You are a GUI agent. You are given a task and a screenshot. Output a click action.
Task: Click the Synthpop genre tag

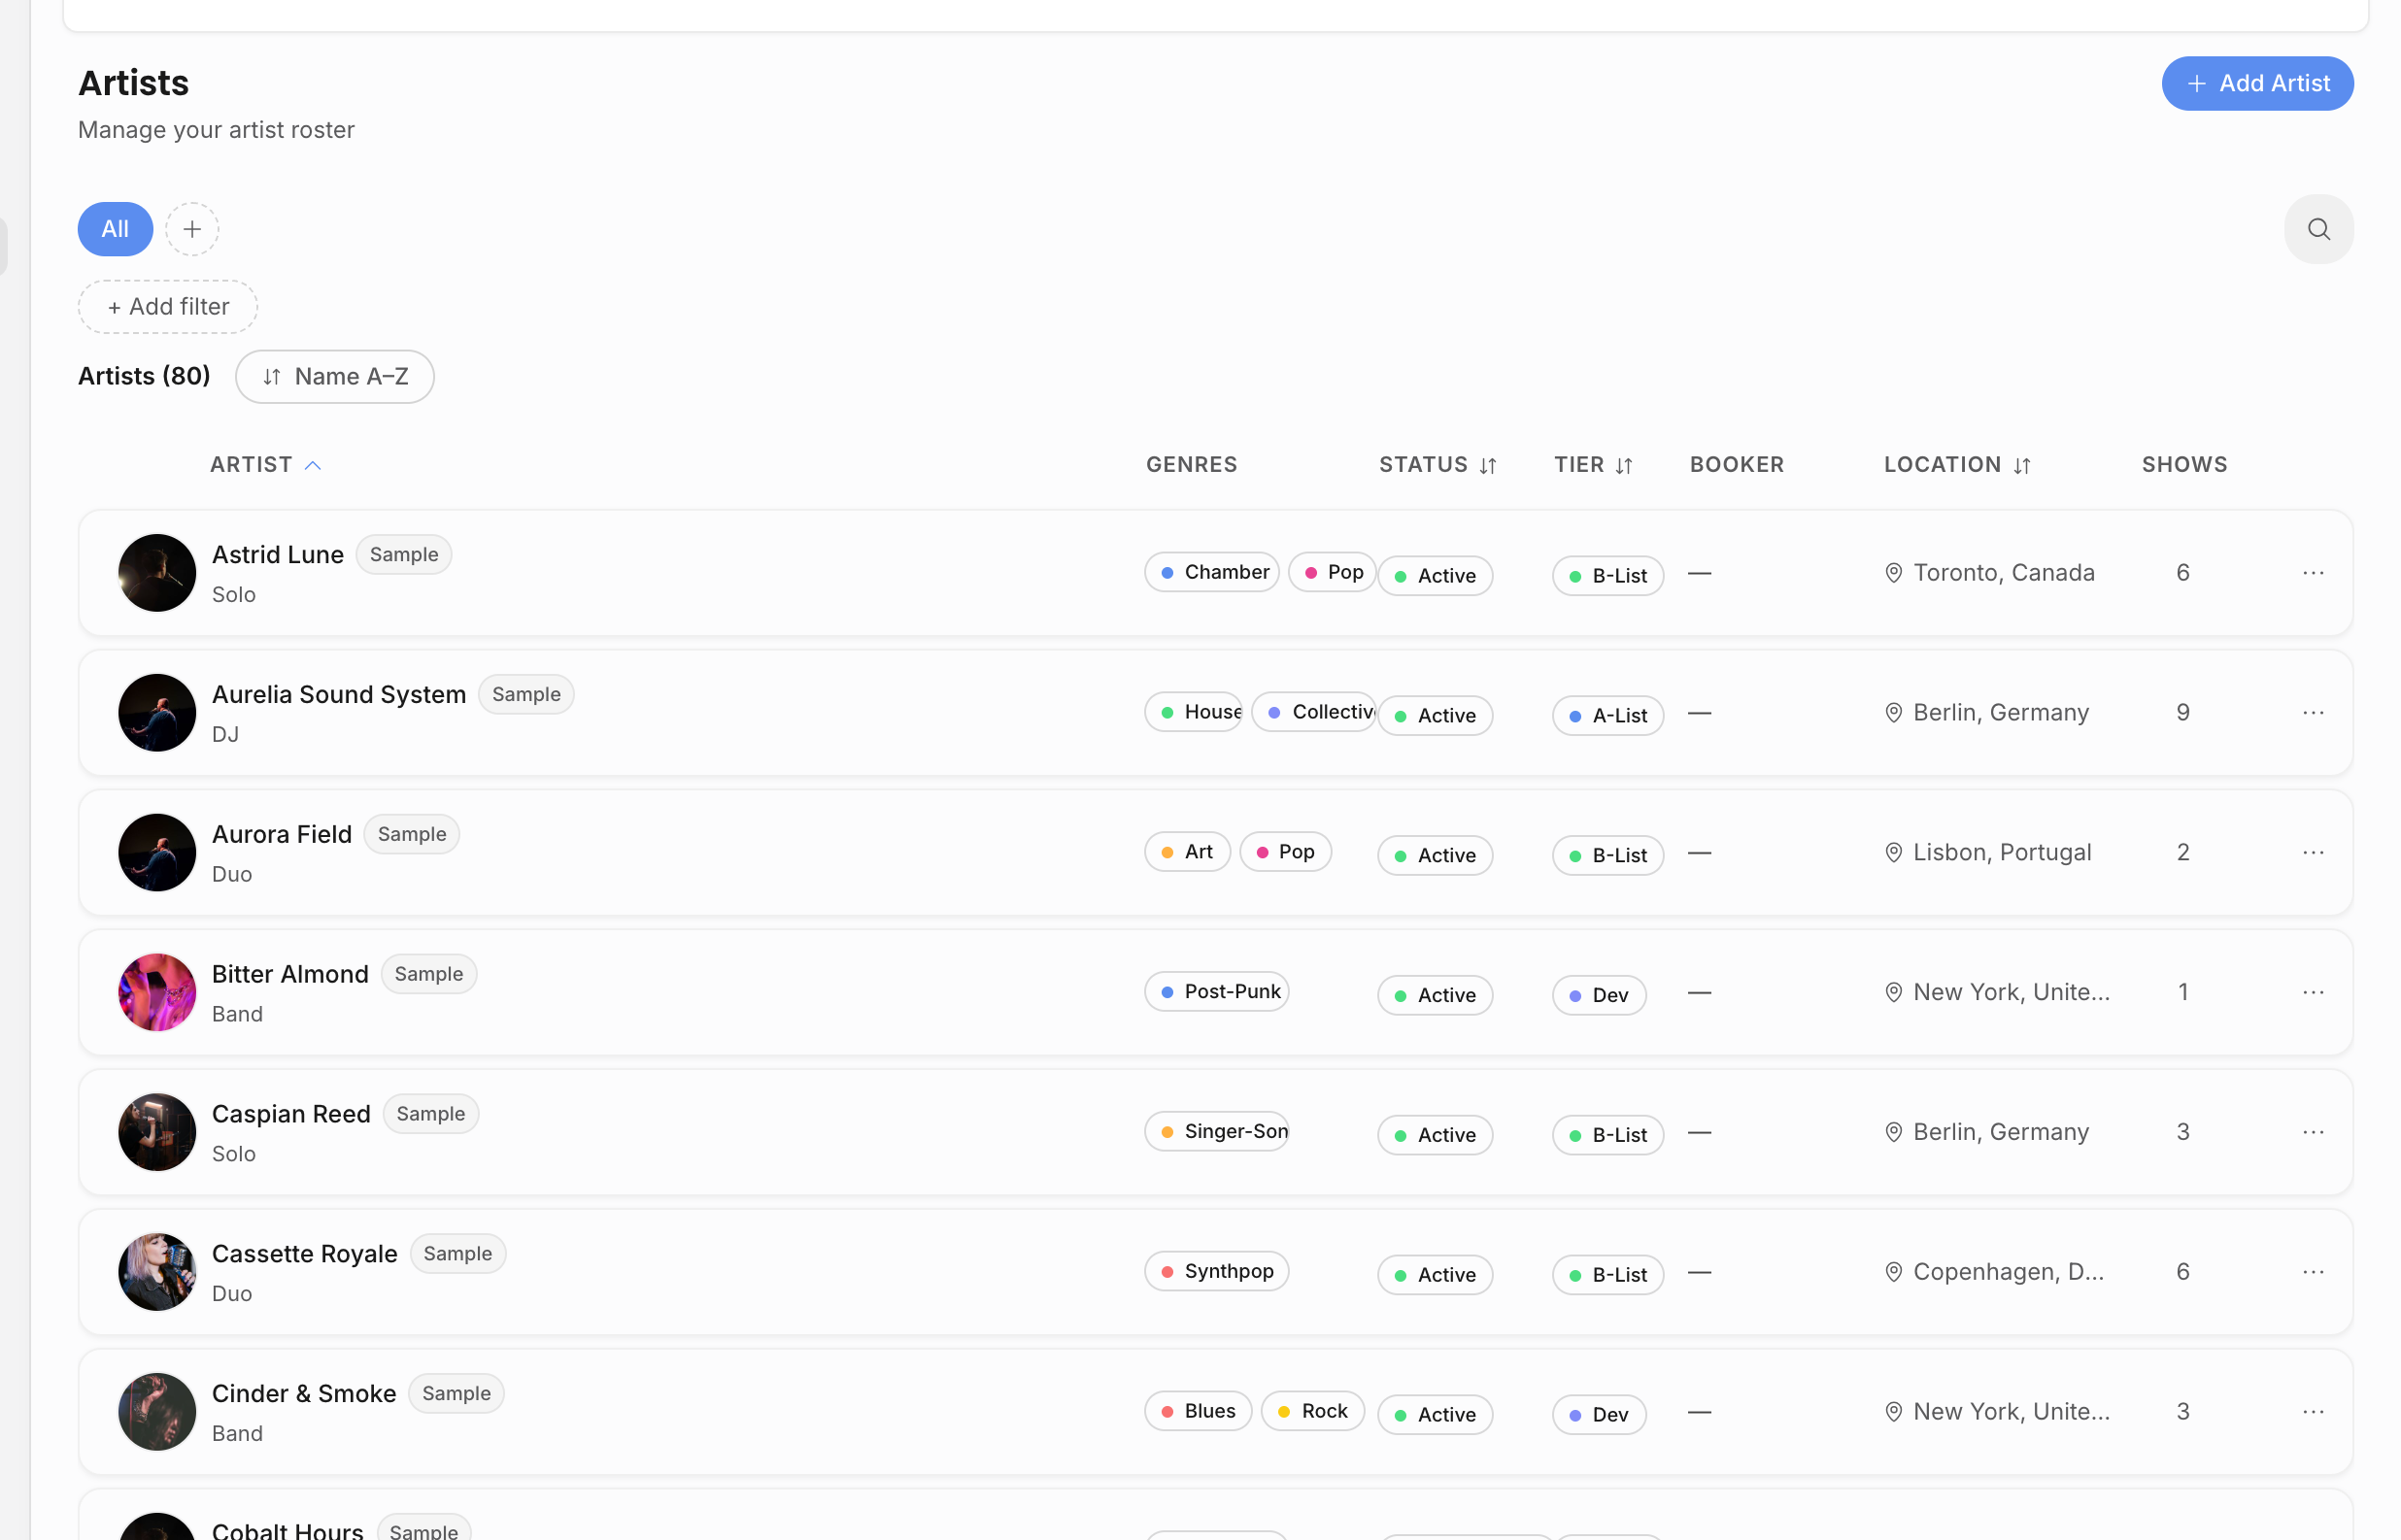(x=1217, y=1273)
